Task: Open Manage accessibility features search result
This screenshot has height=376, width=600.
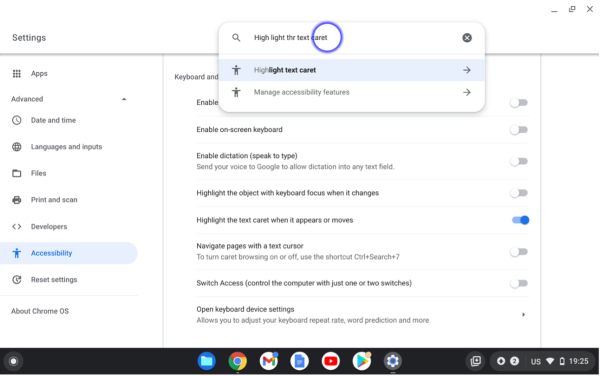Action: click(352, 92)
